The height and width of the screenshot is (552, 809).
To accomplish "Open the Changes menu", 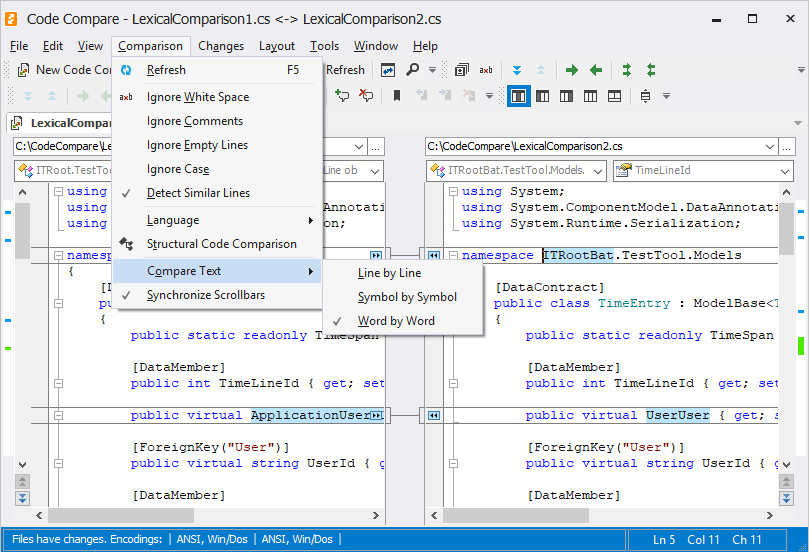I will (x=221, y=46).
